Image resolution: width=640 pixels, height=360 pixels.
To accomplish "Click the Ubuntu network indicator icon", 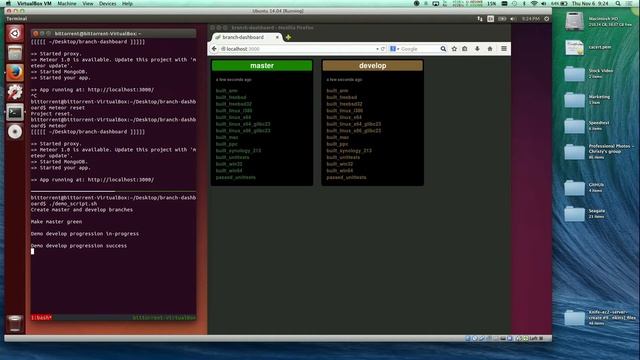I will pyautogui.click(x=480, y=19).
